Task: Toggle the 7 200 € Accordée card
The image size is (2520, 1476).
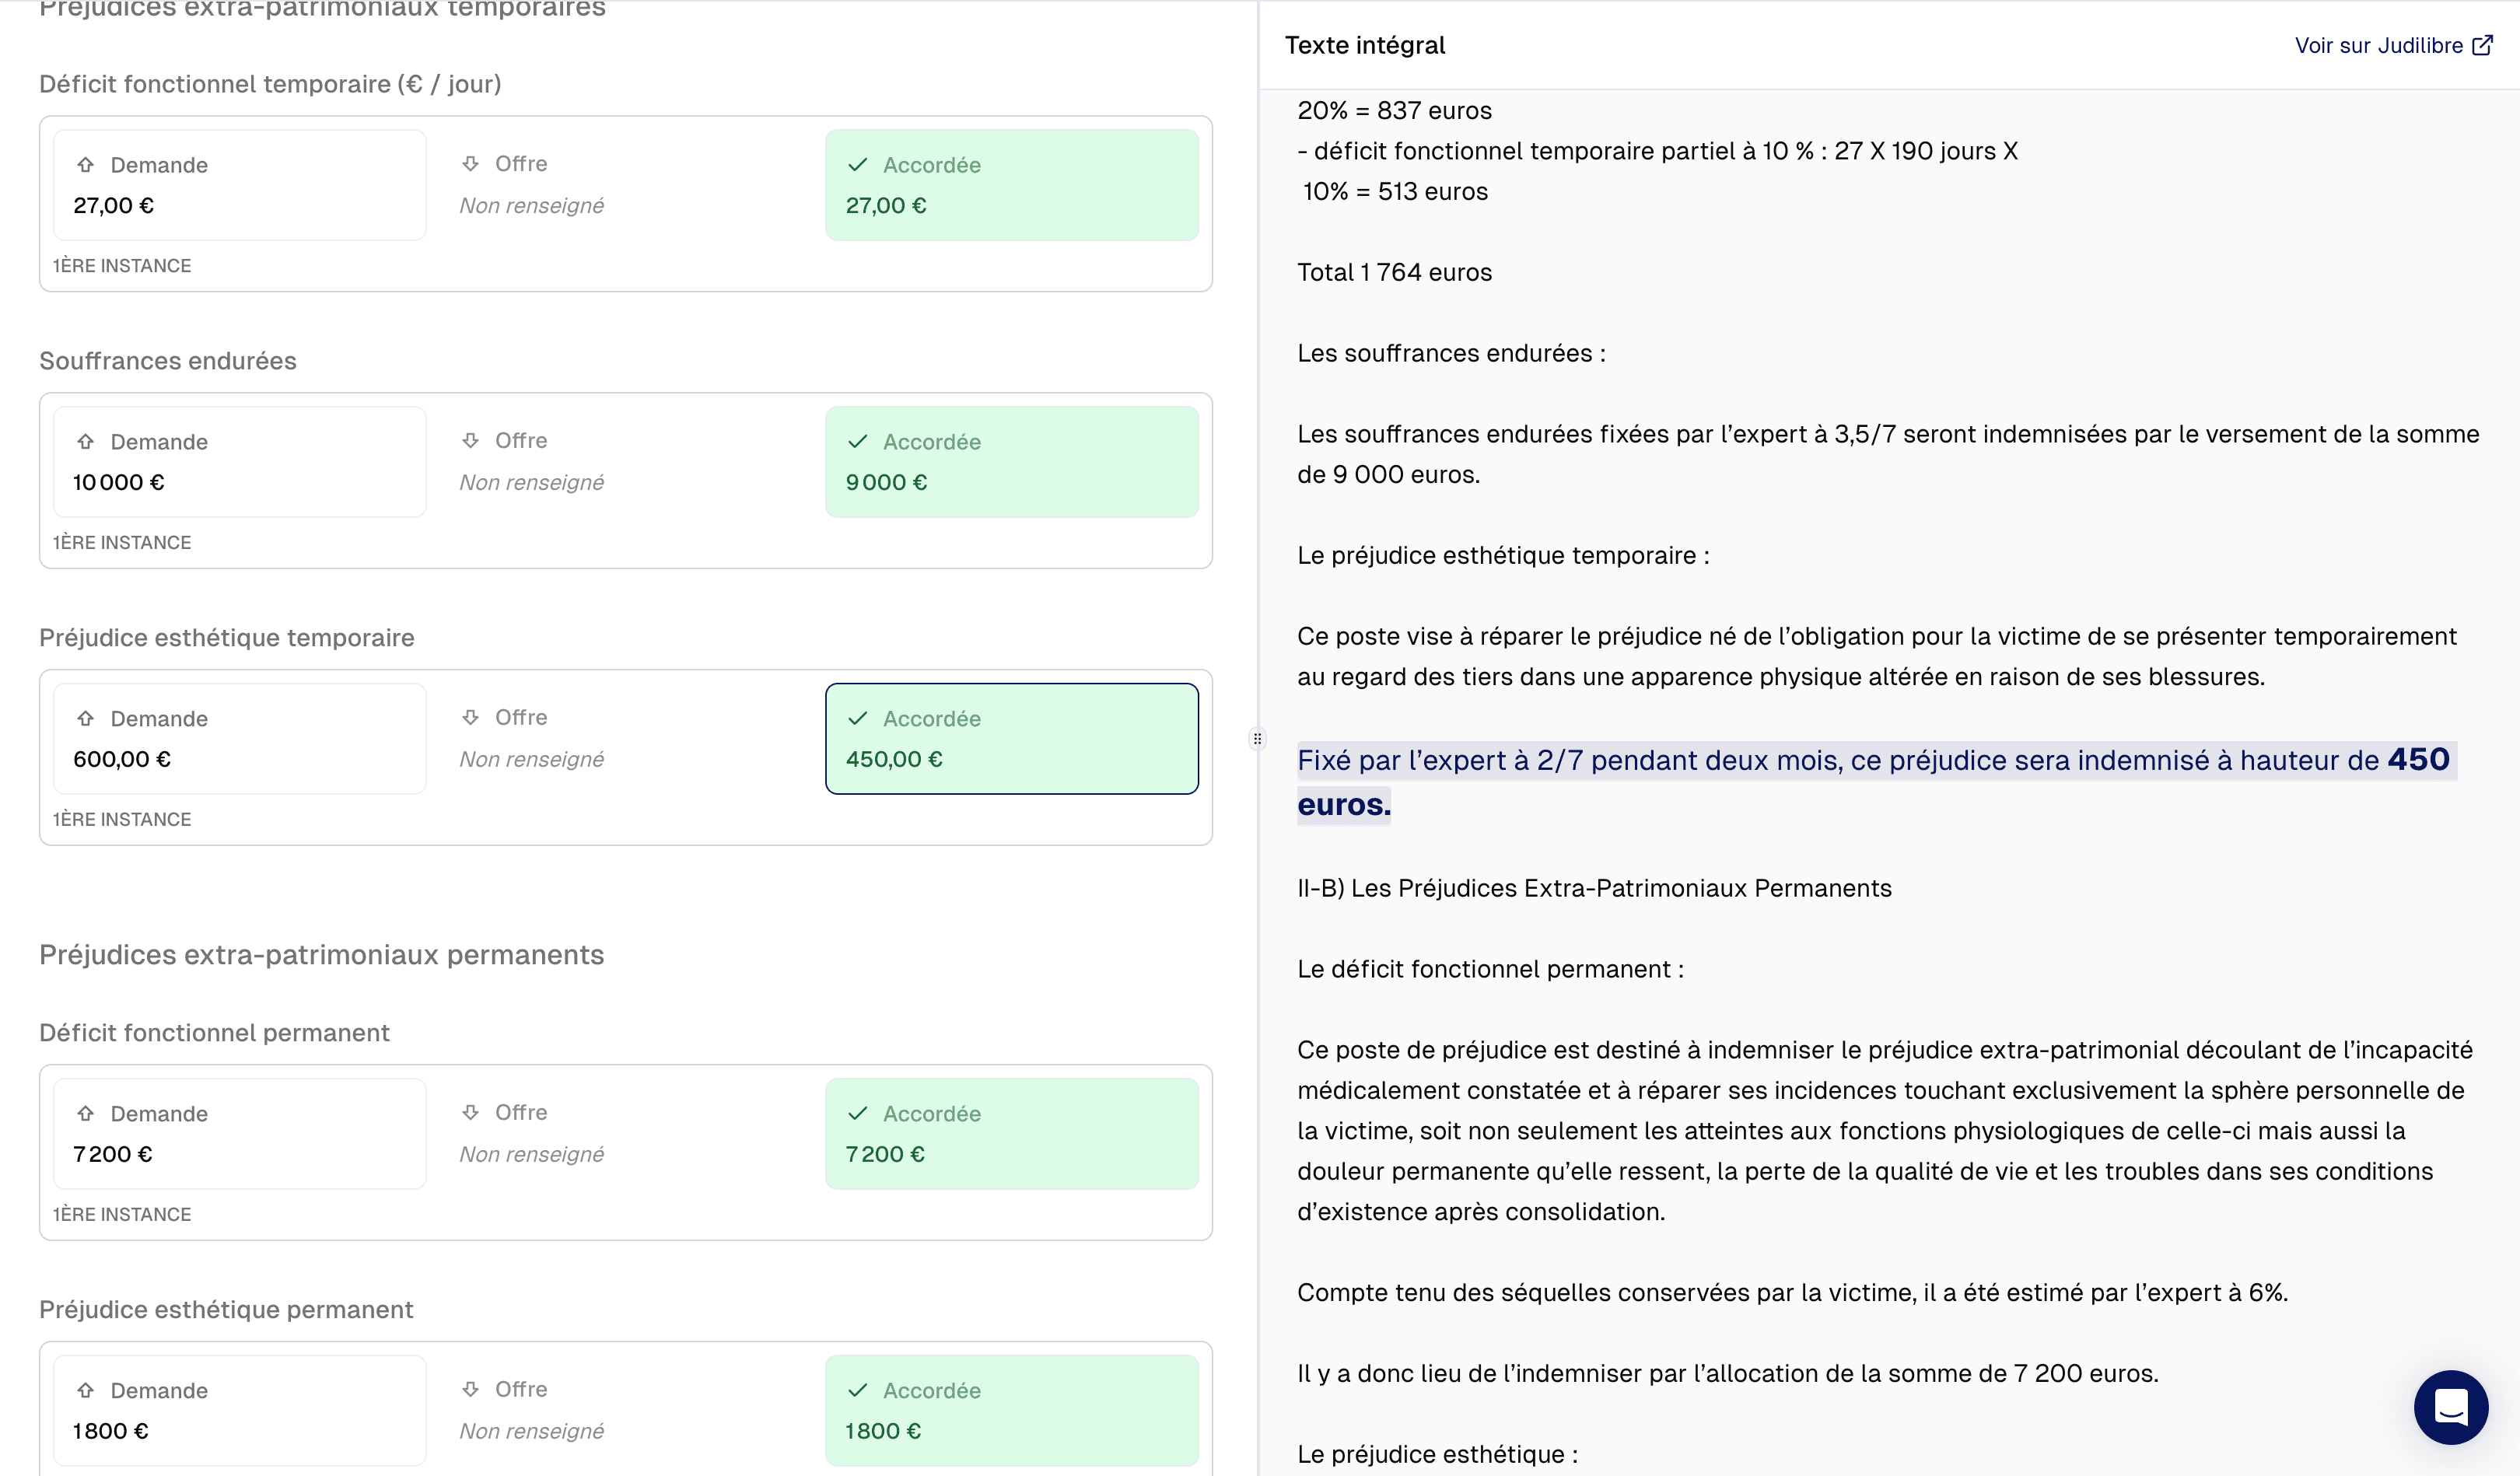Action: pyautogui.click(x=1012, y=1133)
